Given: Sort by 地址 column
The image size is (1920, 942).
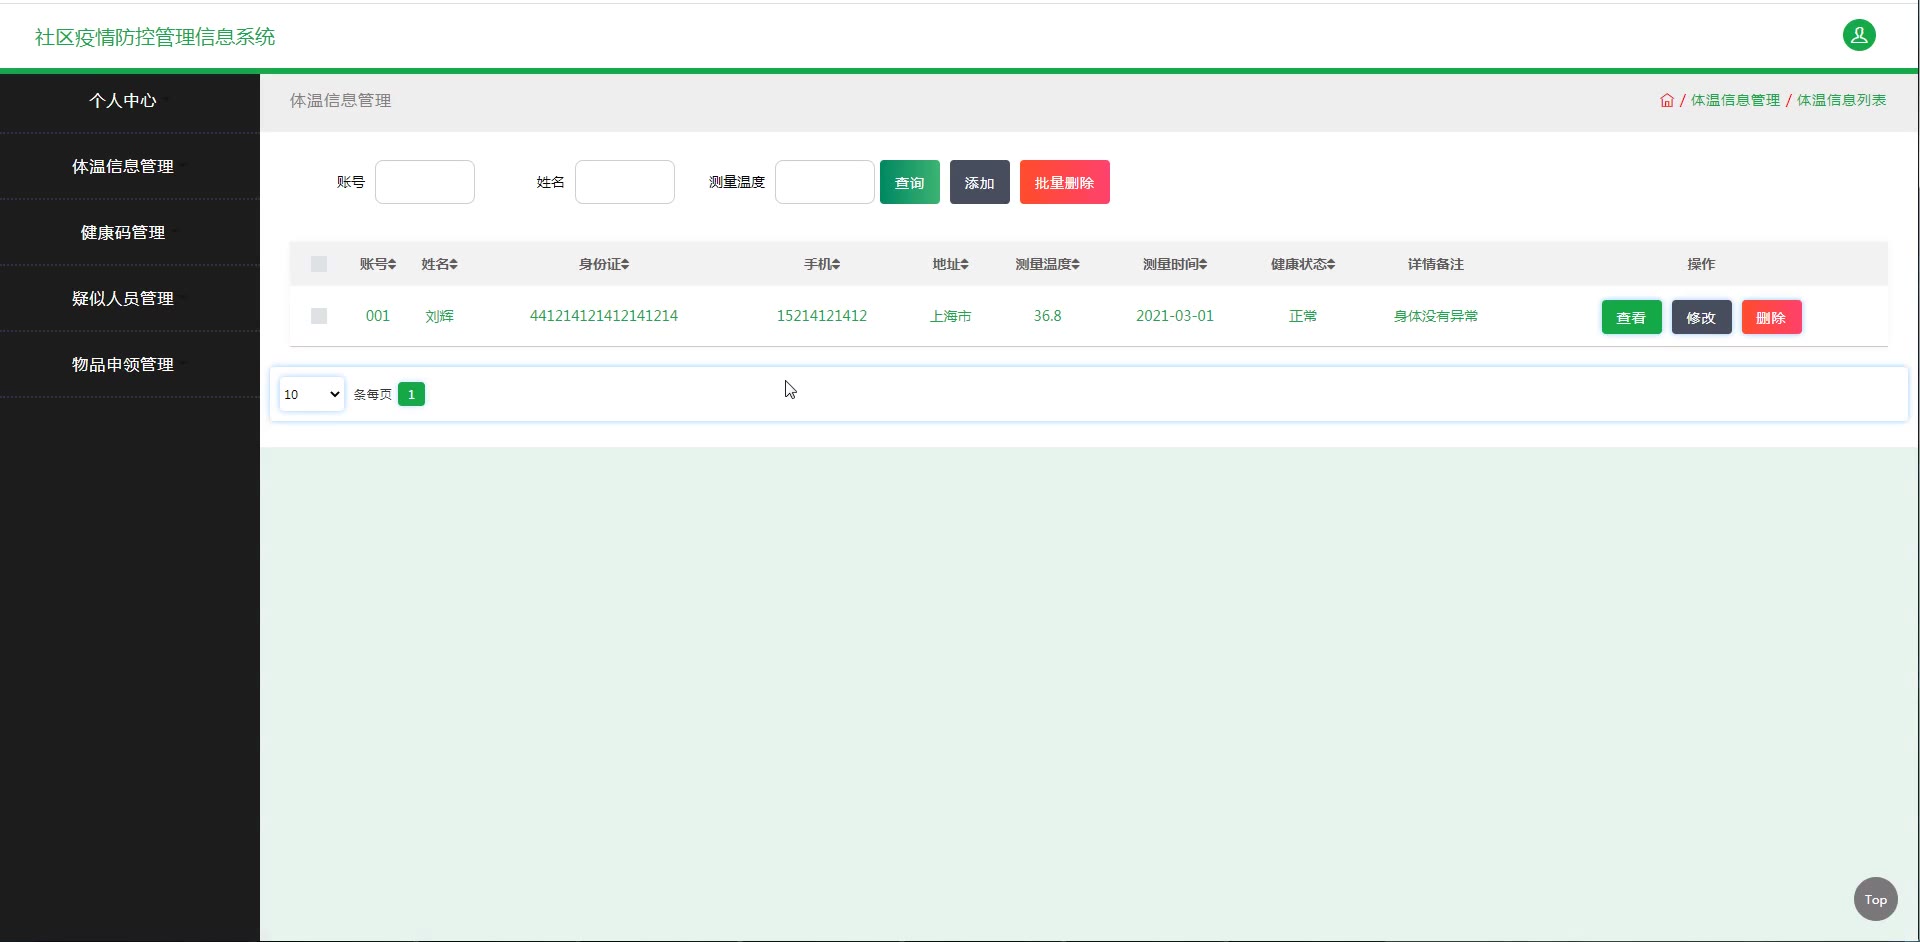Looking at the screenshot, I should pos(950,264).
